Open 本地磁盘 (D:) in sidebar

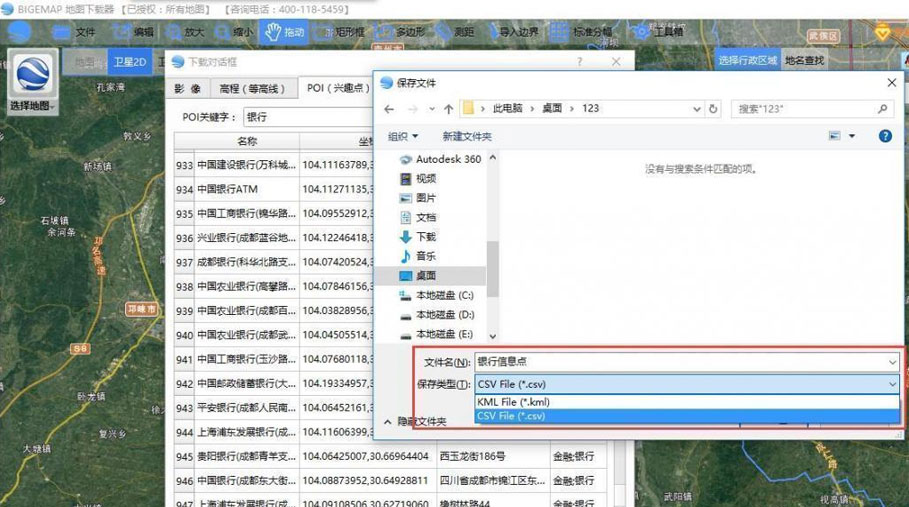tap(437, 315)
